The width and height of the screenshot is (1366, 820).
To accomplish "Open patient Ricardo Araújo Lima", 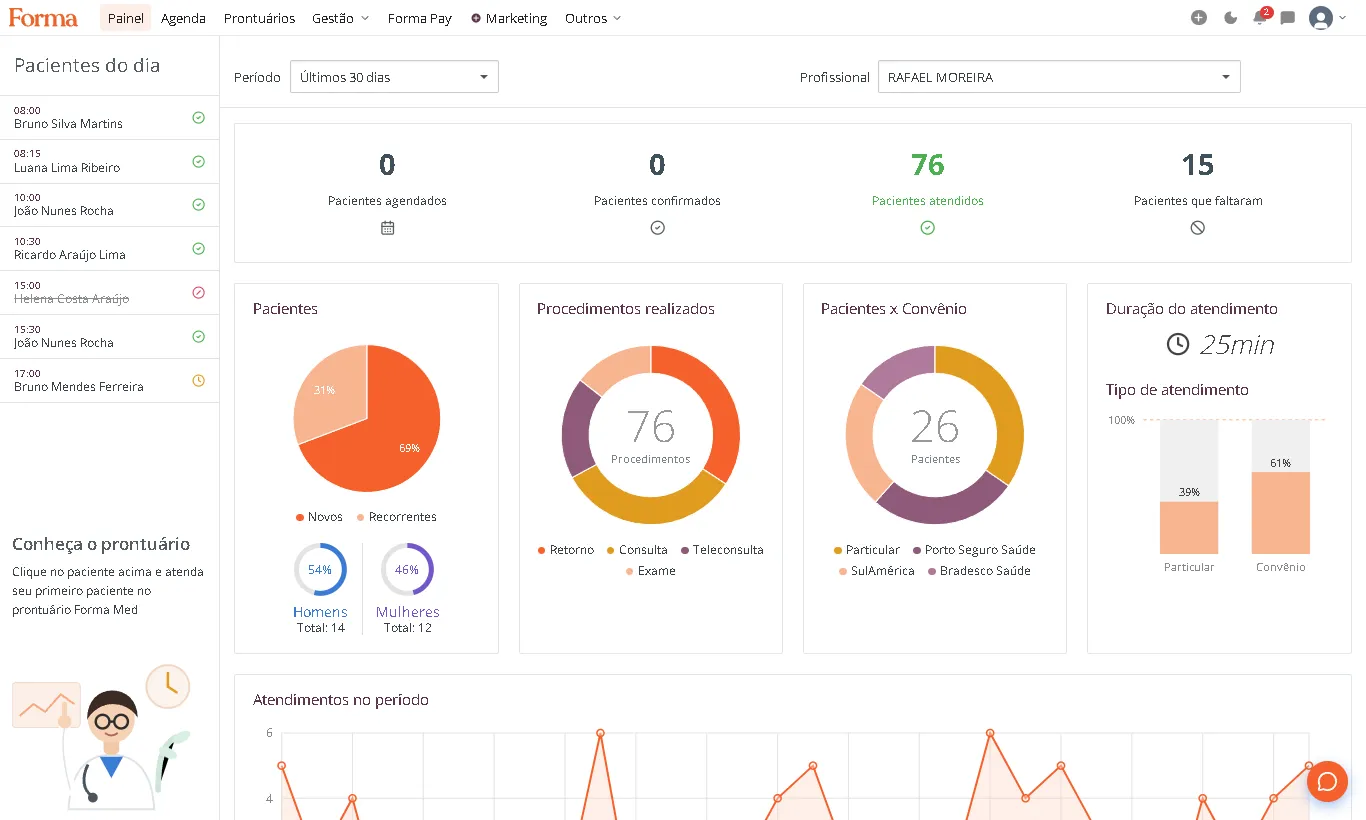I will tap(109, 249).
